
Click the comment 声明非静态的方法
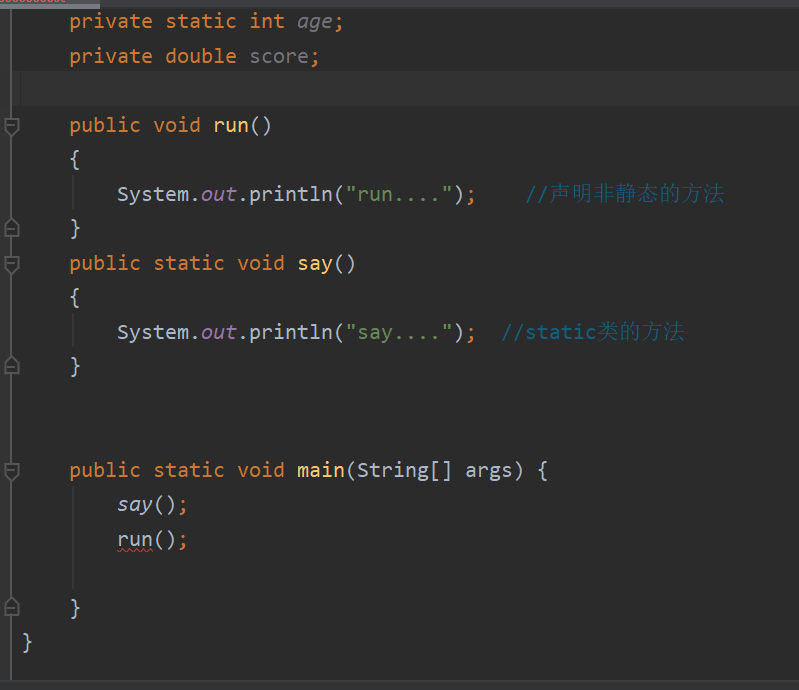[624, 194]
